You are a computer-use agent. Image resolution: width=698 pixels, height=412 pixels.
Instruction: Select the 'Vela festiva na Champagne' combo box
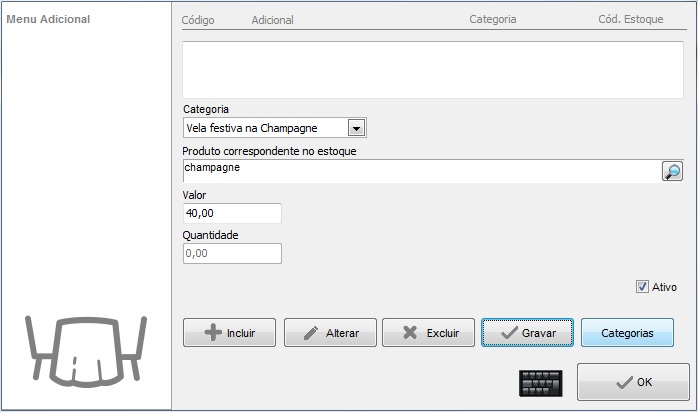pos(265,128)
